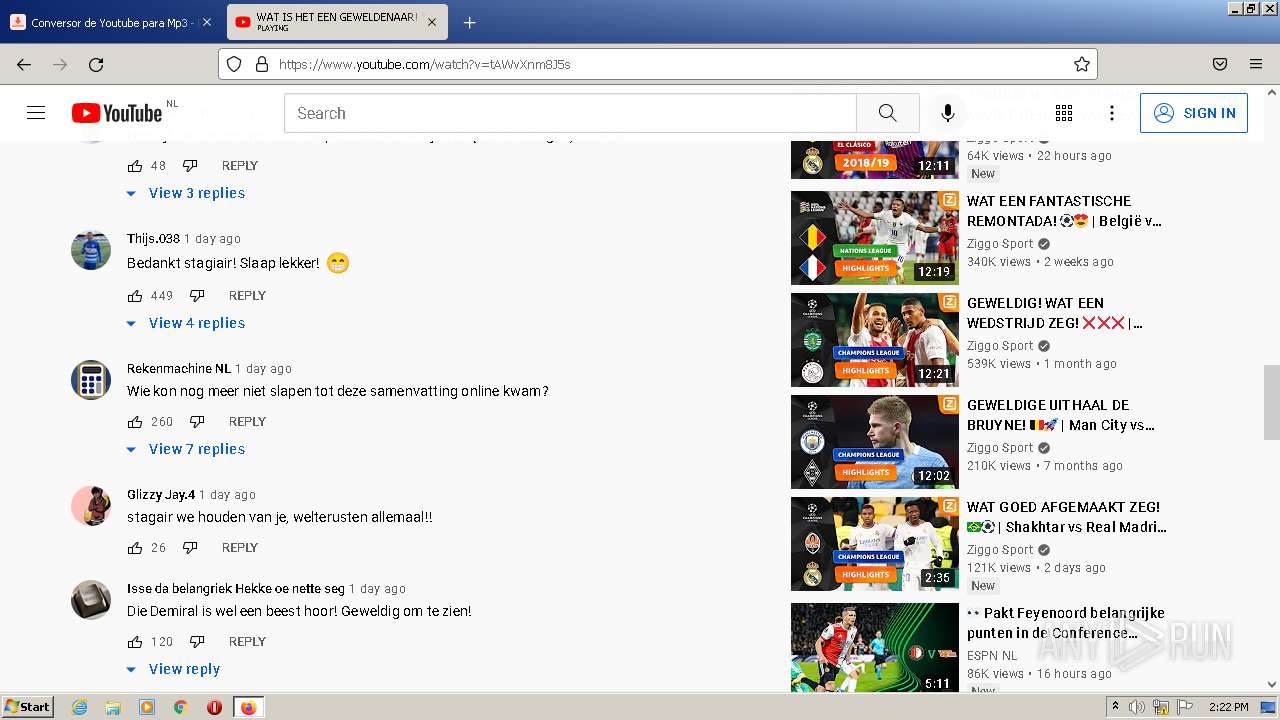Open the 12:21 Champions League highlights thumbnail
The image size is (1280, 720).
pos(875,340)
